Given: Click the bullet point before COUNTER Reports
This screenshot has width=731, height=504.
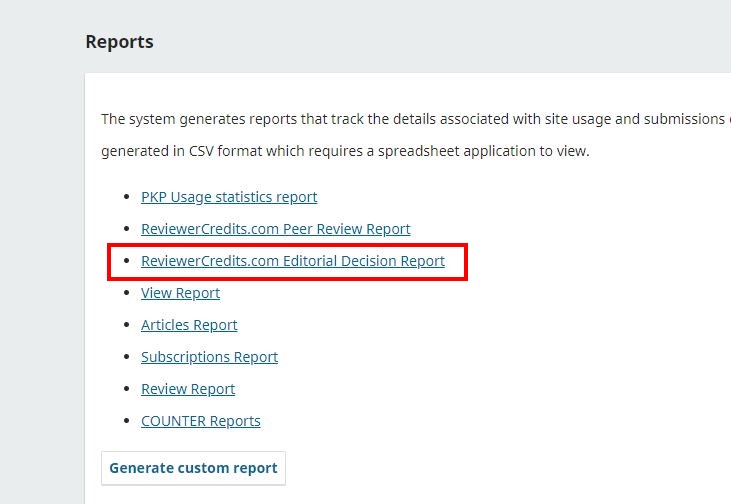Looking at the screenshot, I should pyautogui.click(x=126, y=421).
